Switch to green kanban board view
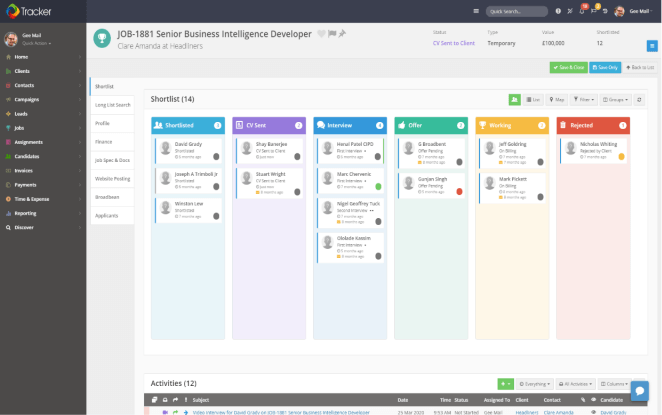This screenshot has width=662, height=415. pyautogui.click(x=514, y=100)
